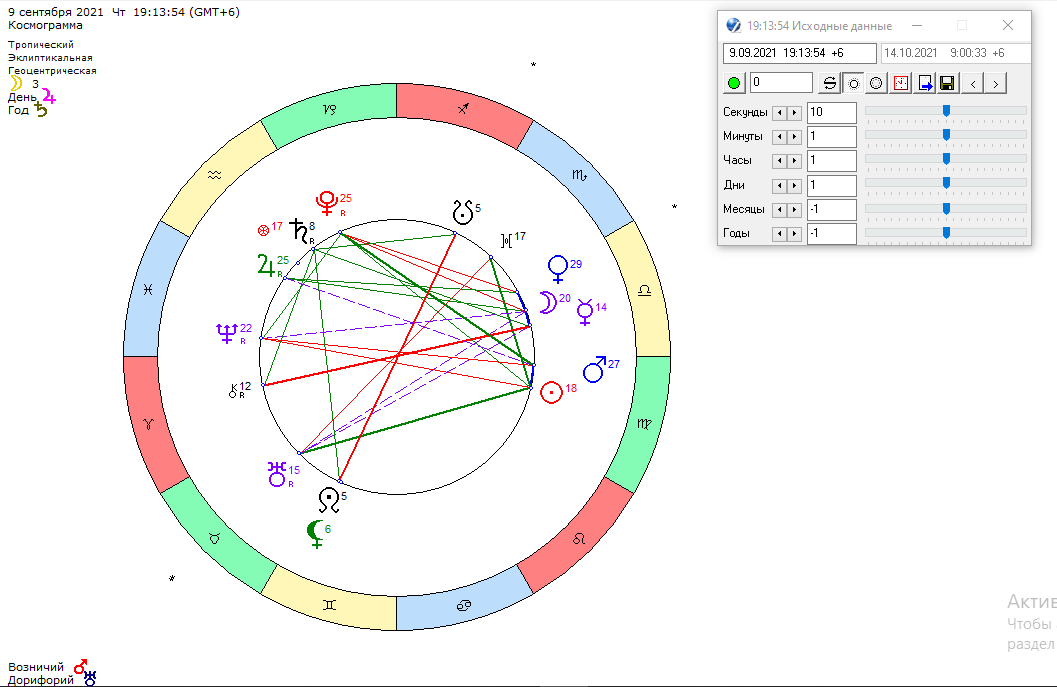Viewport: 1057px width, 687px height.
Task: Click the Neptune glyph at 22 degrees
Action: tap(226, 333)
